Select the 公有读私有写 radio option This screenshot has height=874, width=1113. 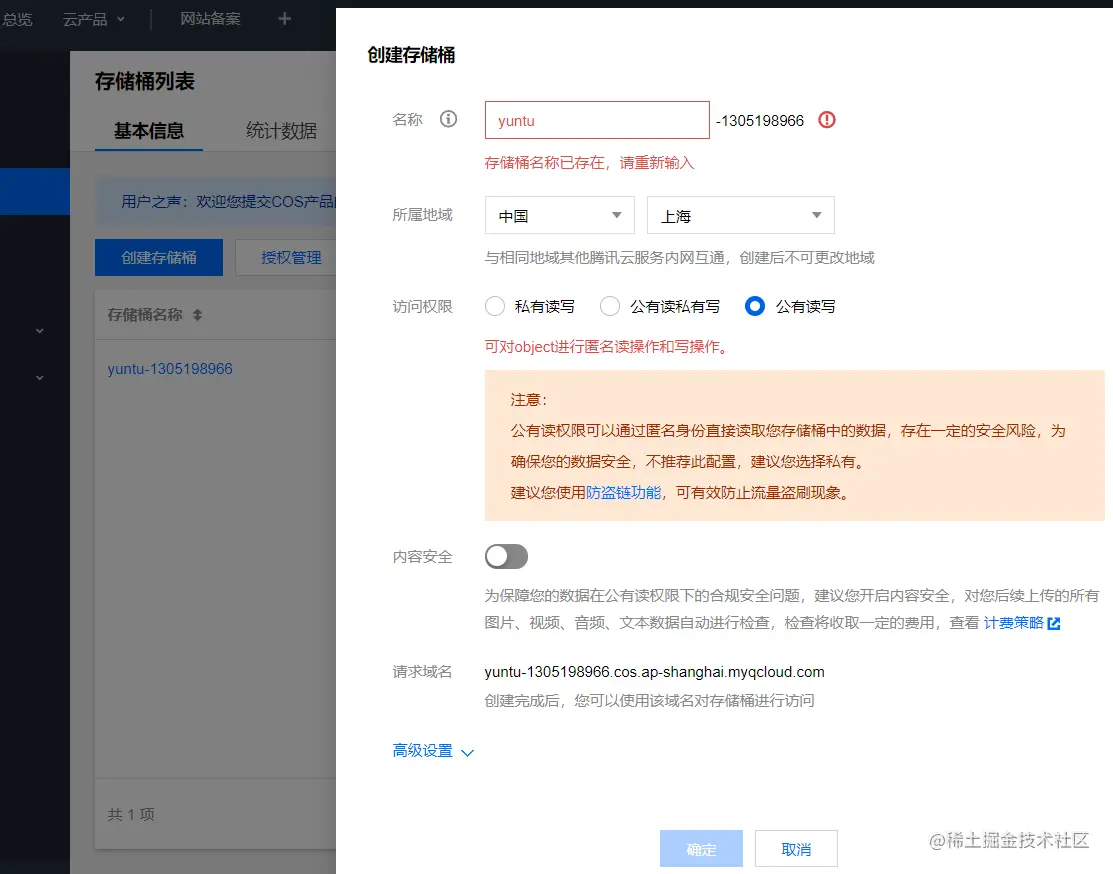(610, 306)
